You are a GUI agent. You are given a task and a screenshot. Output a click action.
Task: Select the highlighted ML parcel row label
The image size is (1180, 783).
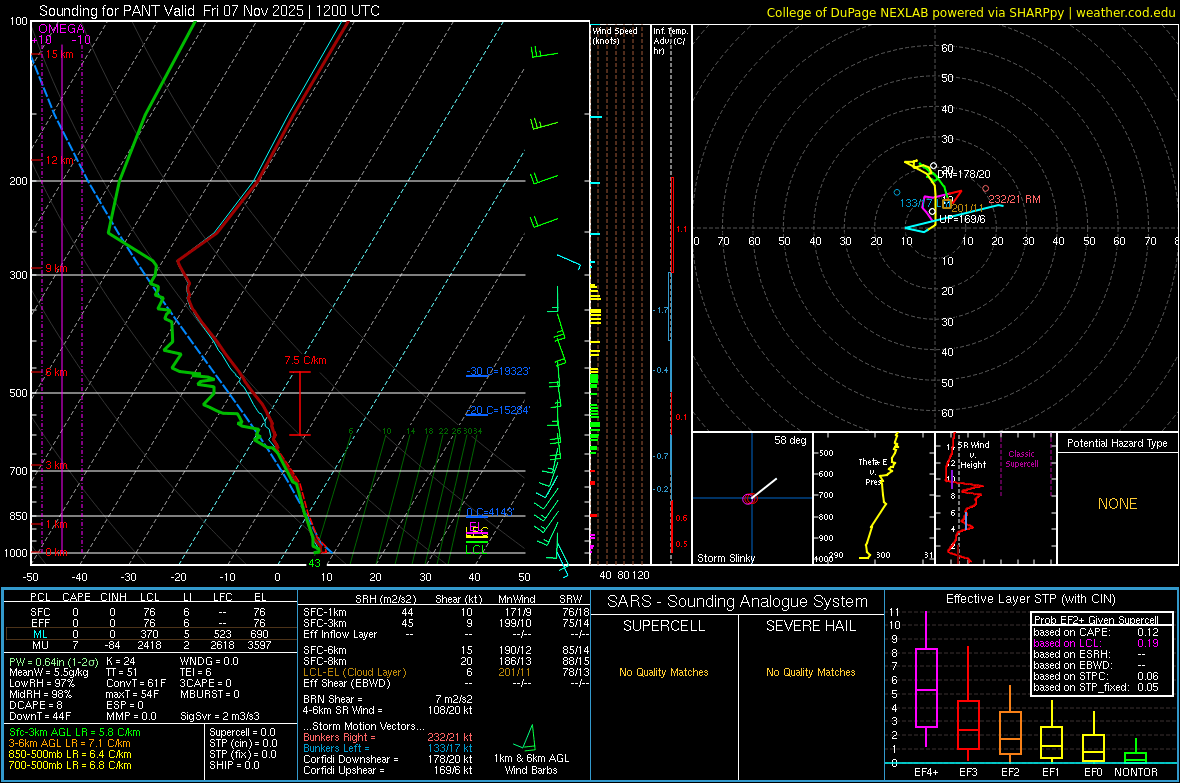point(40,635)
